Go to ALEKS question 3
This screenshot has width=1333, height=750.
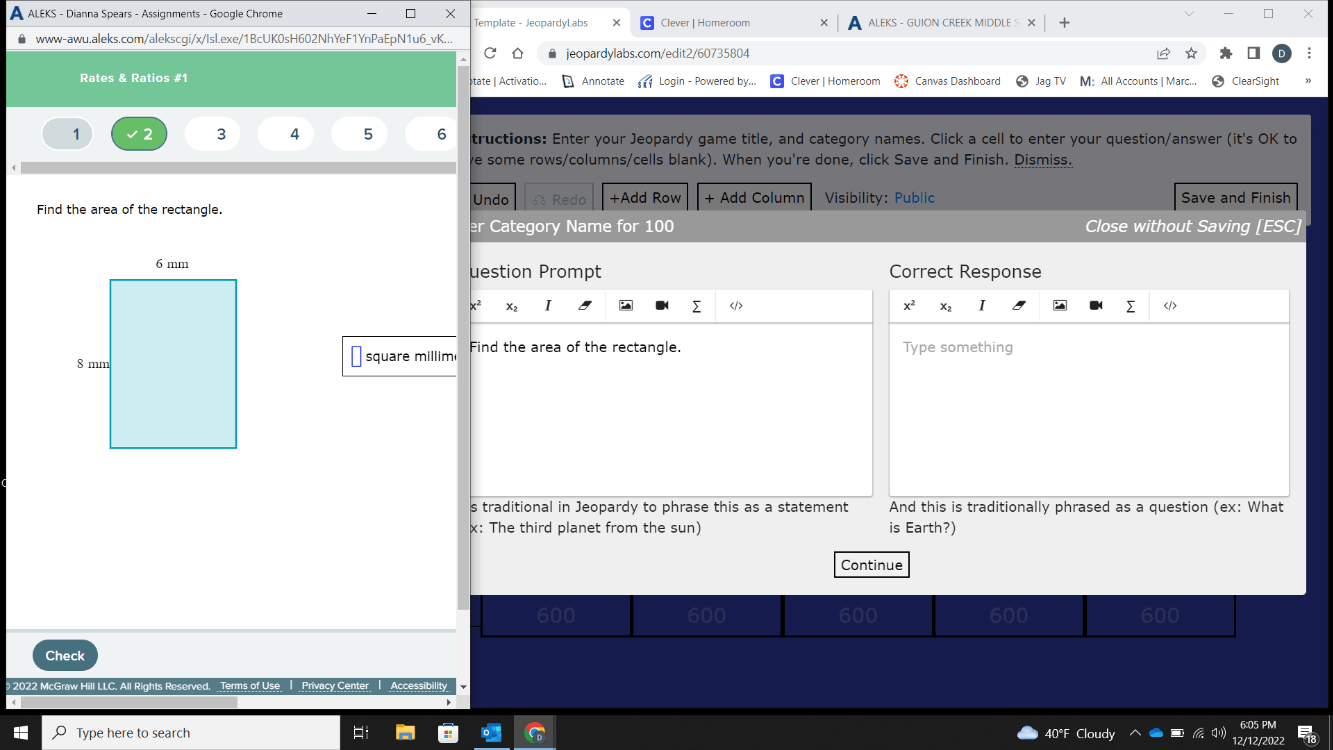click(x=221, y=134)
